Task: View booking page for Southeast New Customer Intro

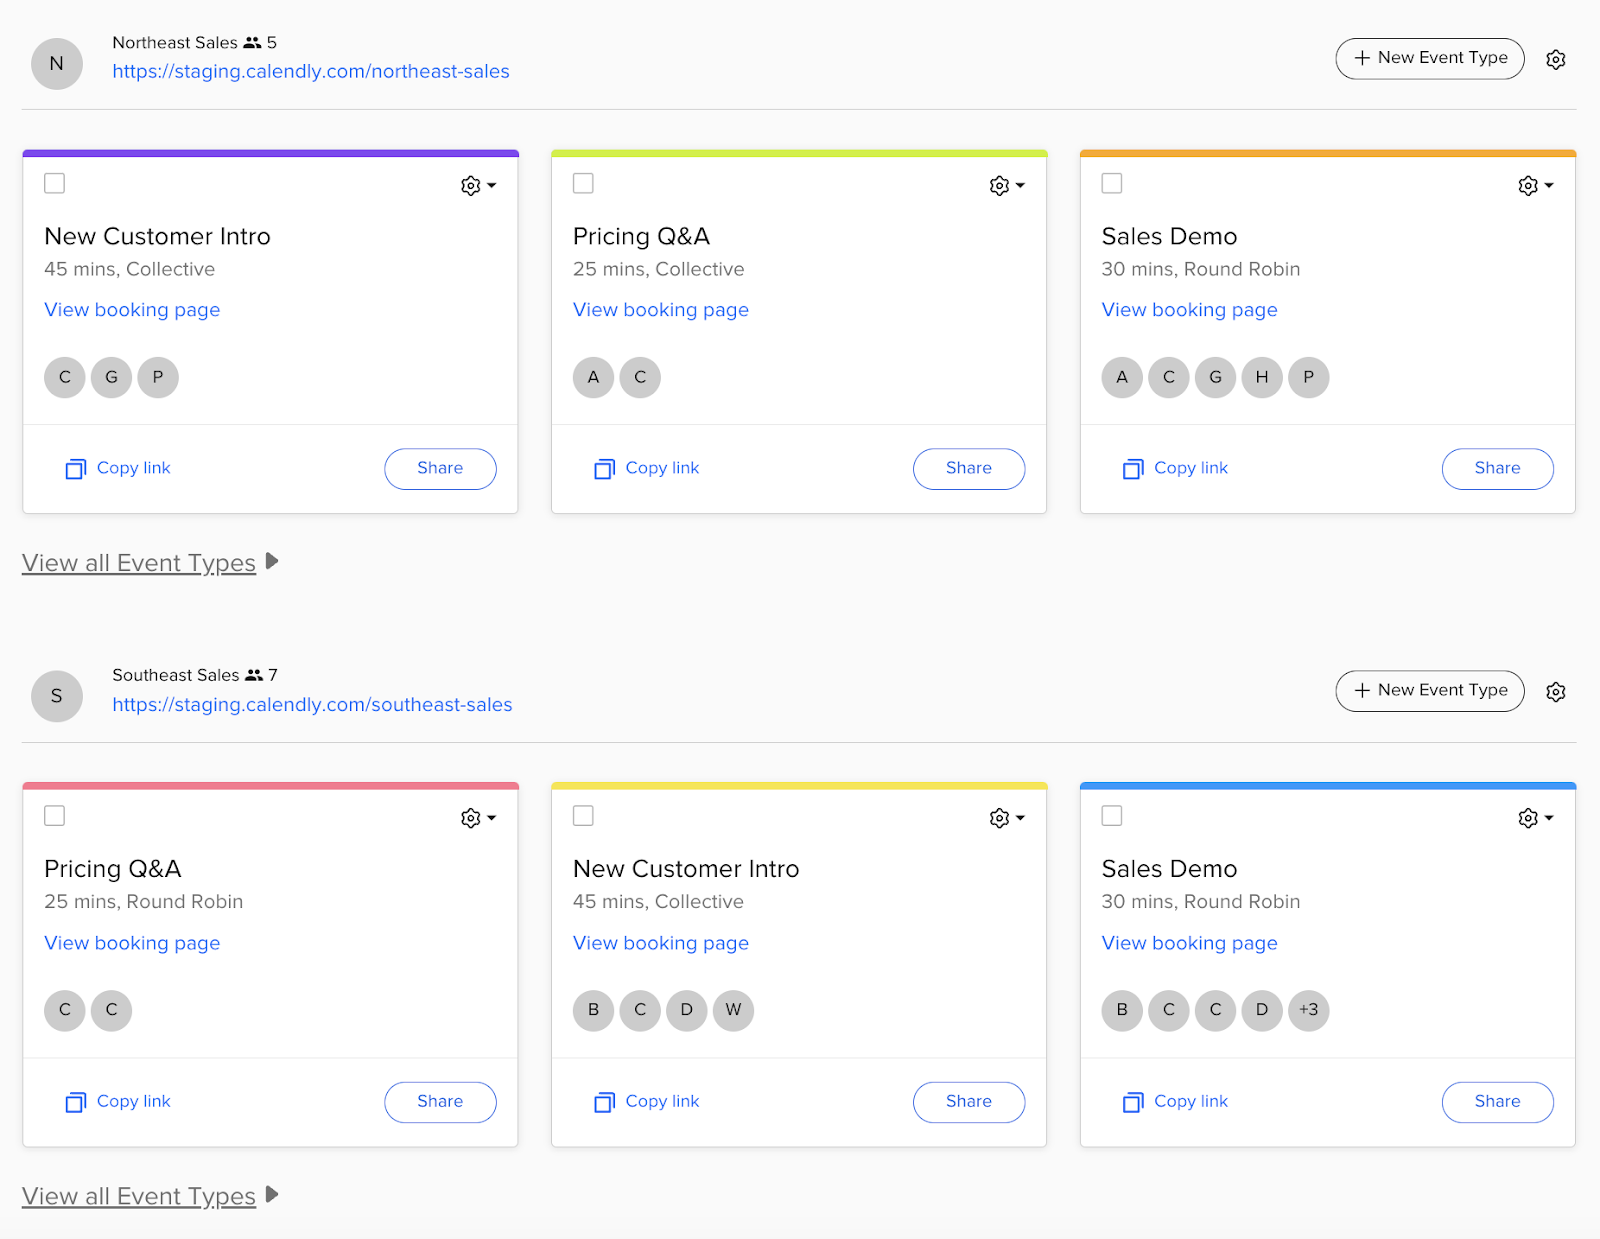Action: [x=661, y=943]
